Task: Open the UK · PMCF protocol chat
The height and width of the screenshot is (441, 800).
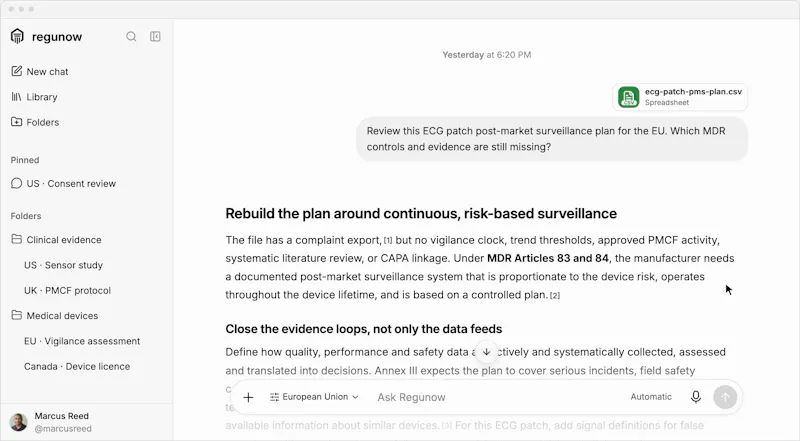Action: (67, 290)
